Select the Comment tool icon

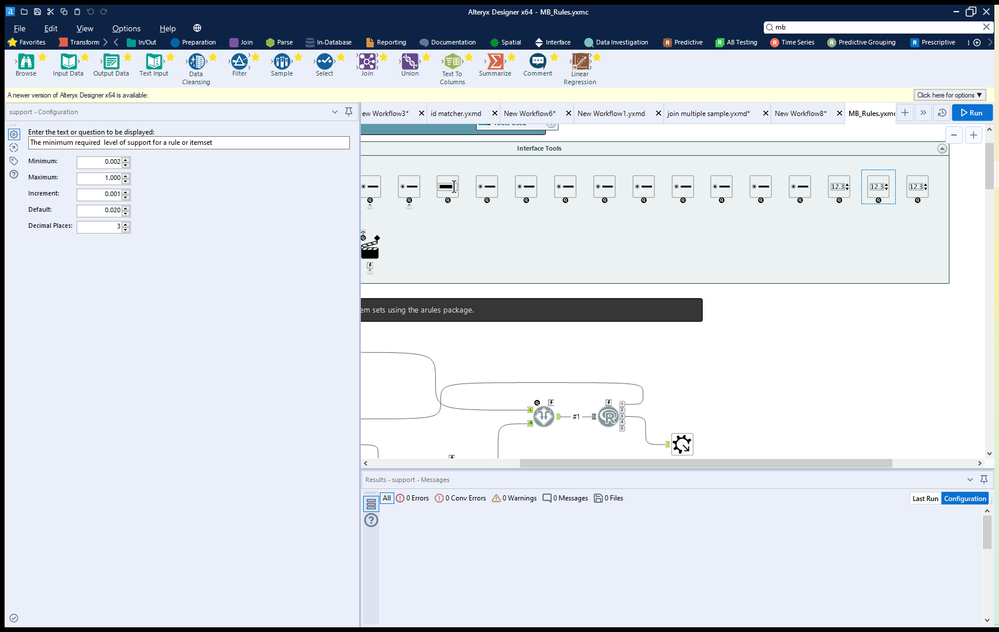tap(538, 61)
